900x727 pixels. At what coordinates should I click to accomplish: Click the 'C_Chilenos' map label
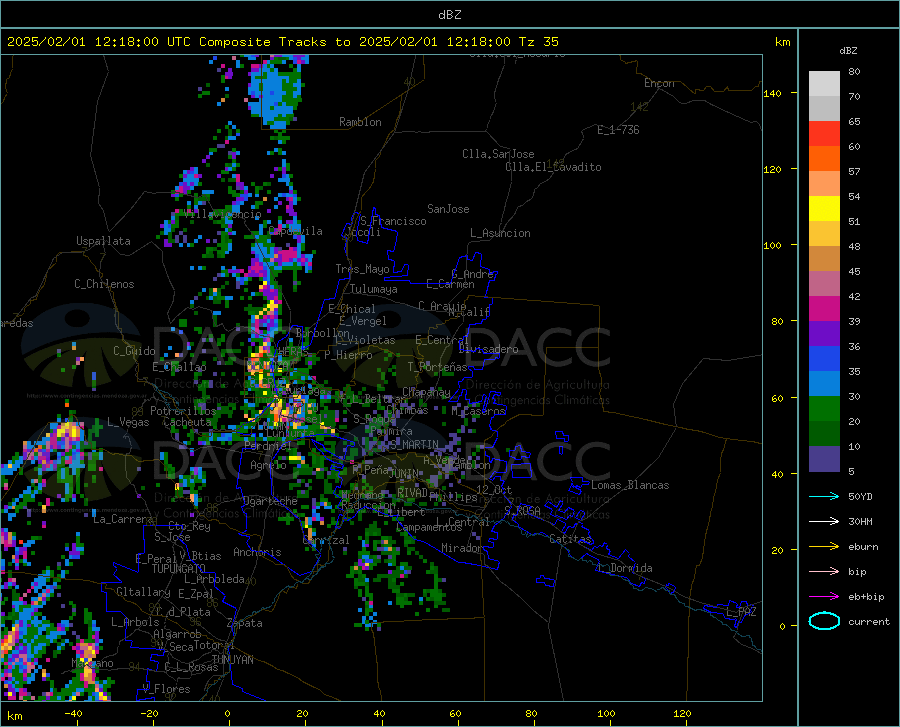pyautogui.click(x=104, y=284)
